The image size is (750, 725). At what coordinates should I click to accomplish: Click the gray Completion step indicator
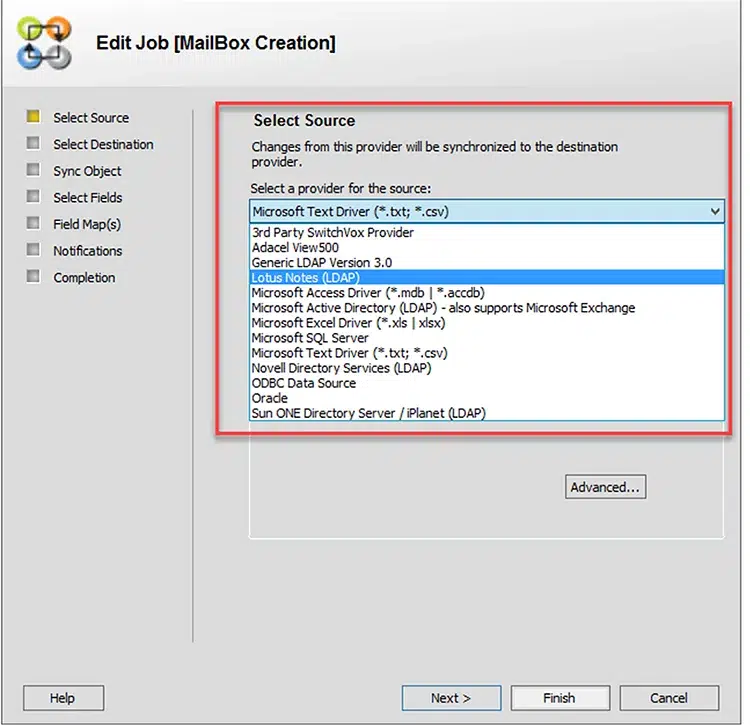click(x=33, y=276)
